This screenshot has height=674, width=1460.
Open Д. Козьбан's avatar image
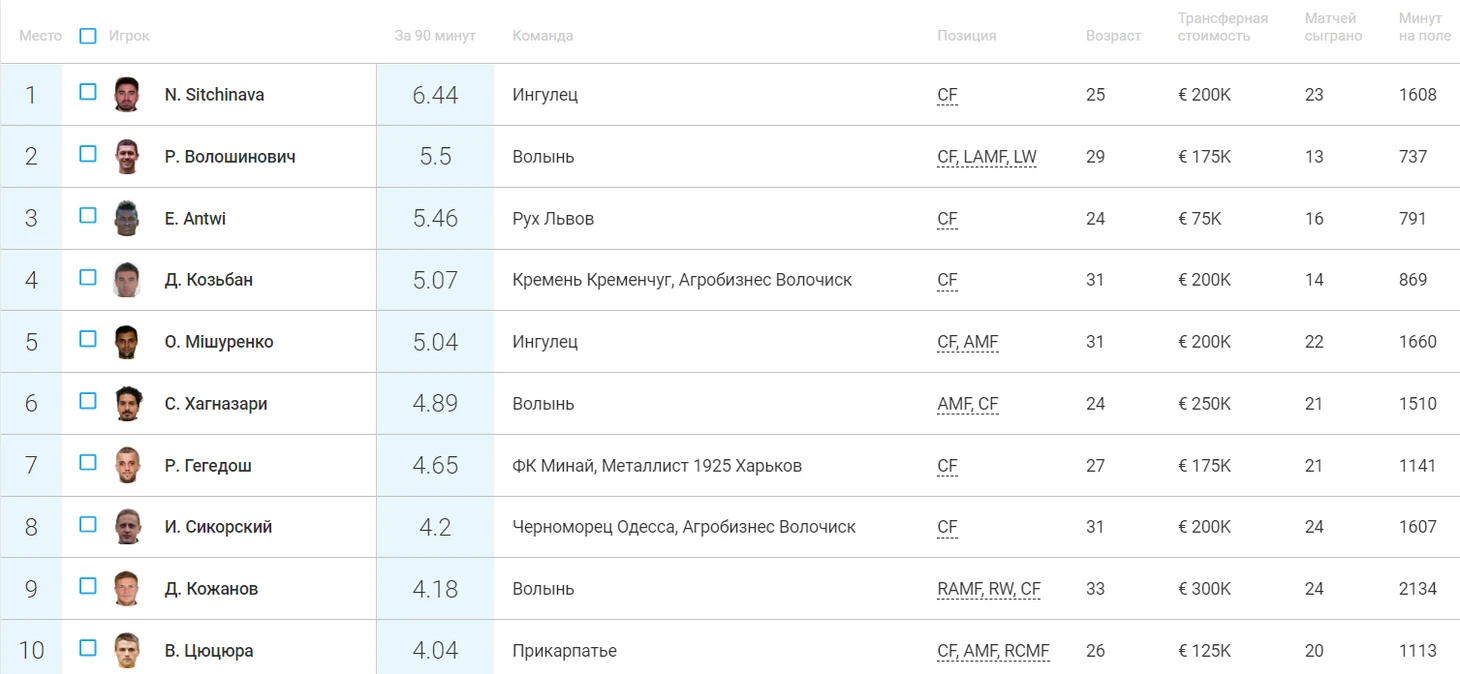pos(126,280)
